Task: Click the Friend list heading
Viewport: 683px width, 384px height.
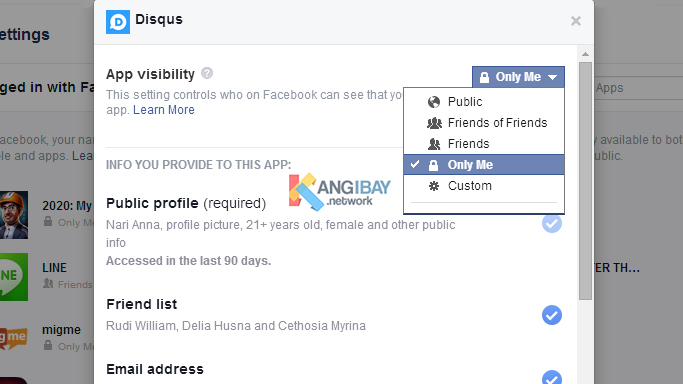Action: point(142,304)
